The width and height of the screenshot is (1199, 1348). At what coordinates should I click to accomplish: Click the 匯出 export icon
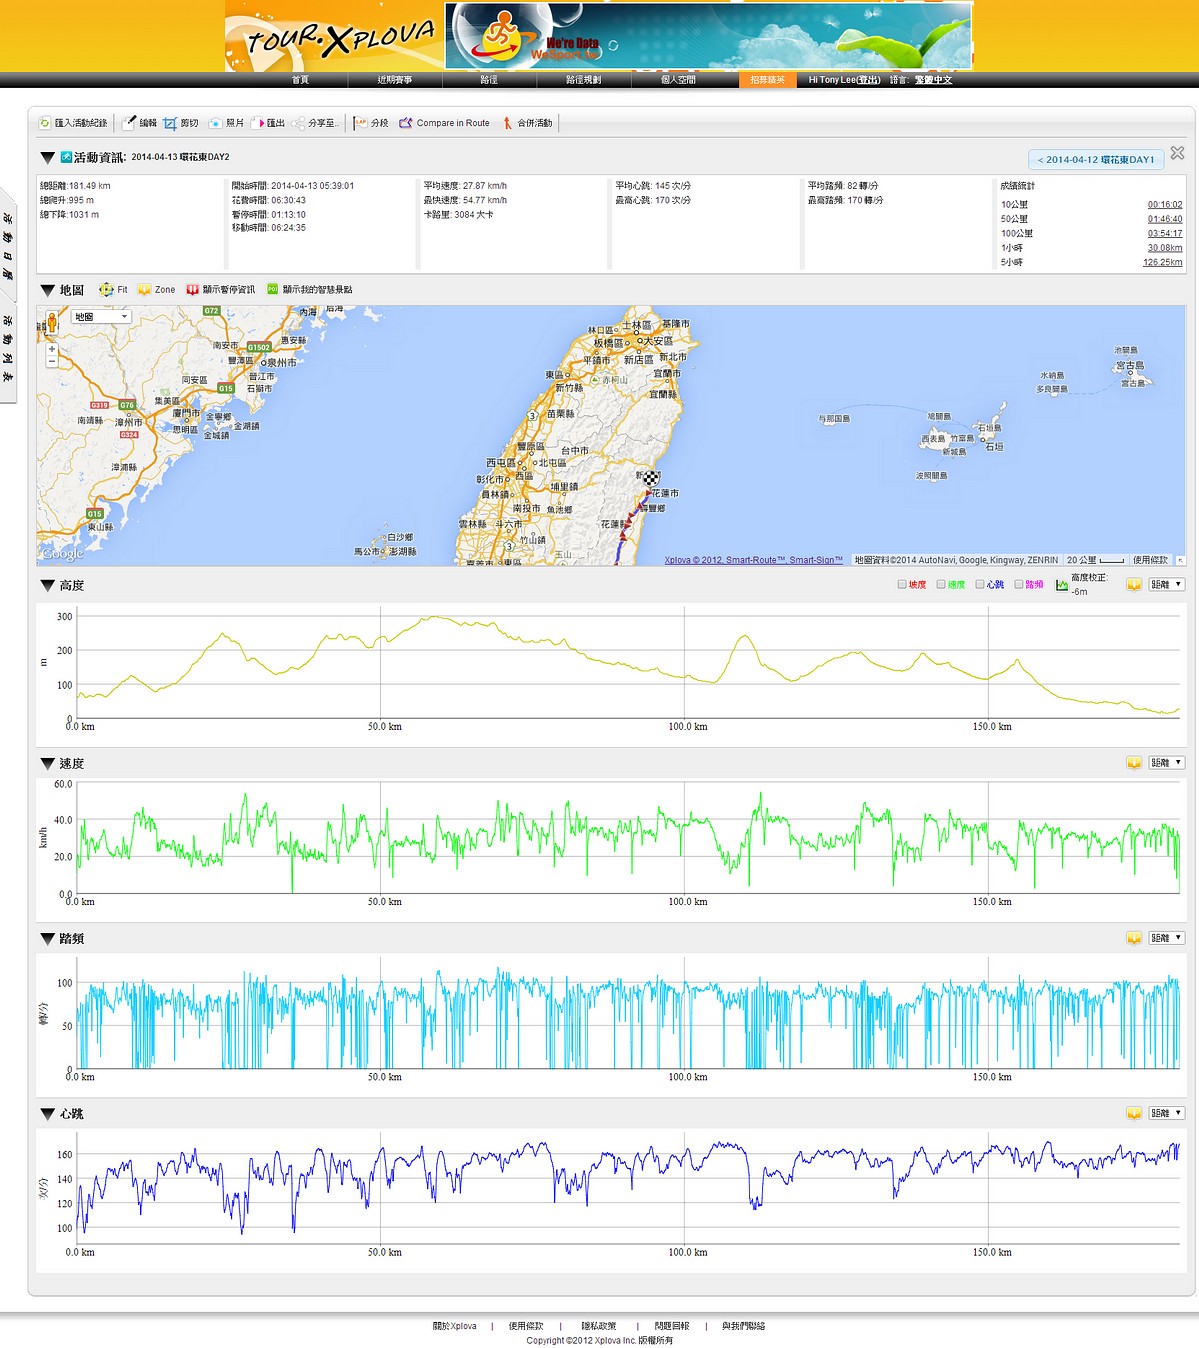[x=258, y=123]
